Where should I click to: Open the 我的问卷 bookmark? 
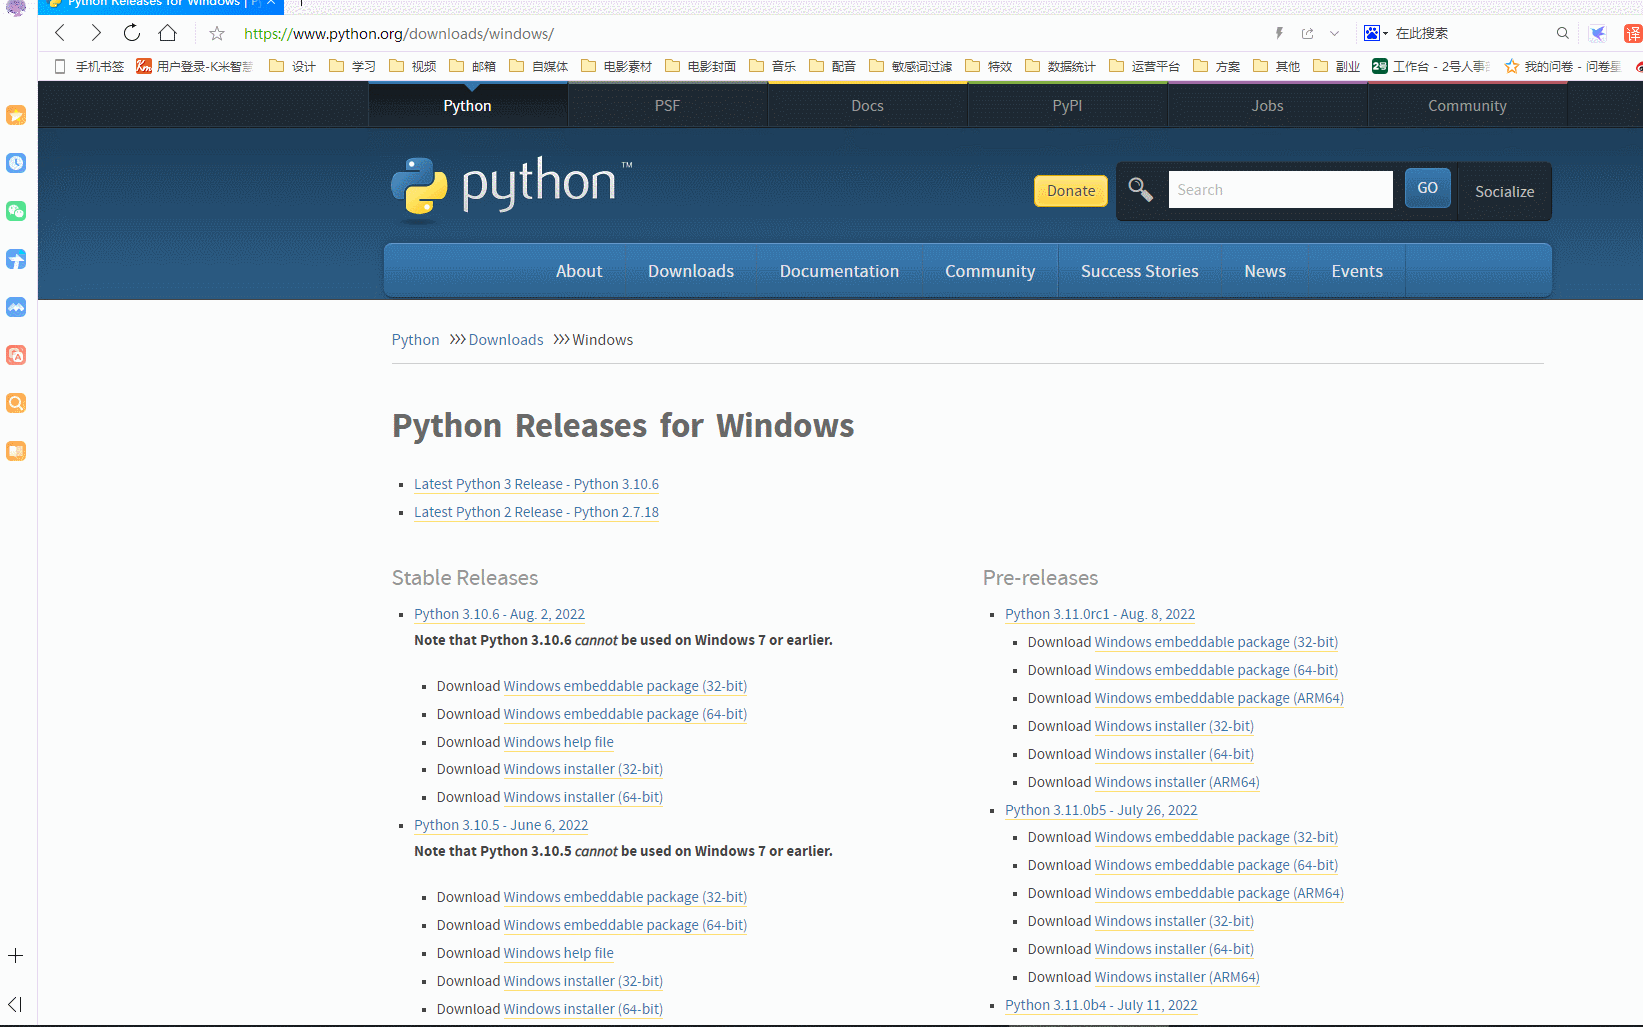(1562, 66)
